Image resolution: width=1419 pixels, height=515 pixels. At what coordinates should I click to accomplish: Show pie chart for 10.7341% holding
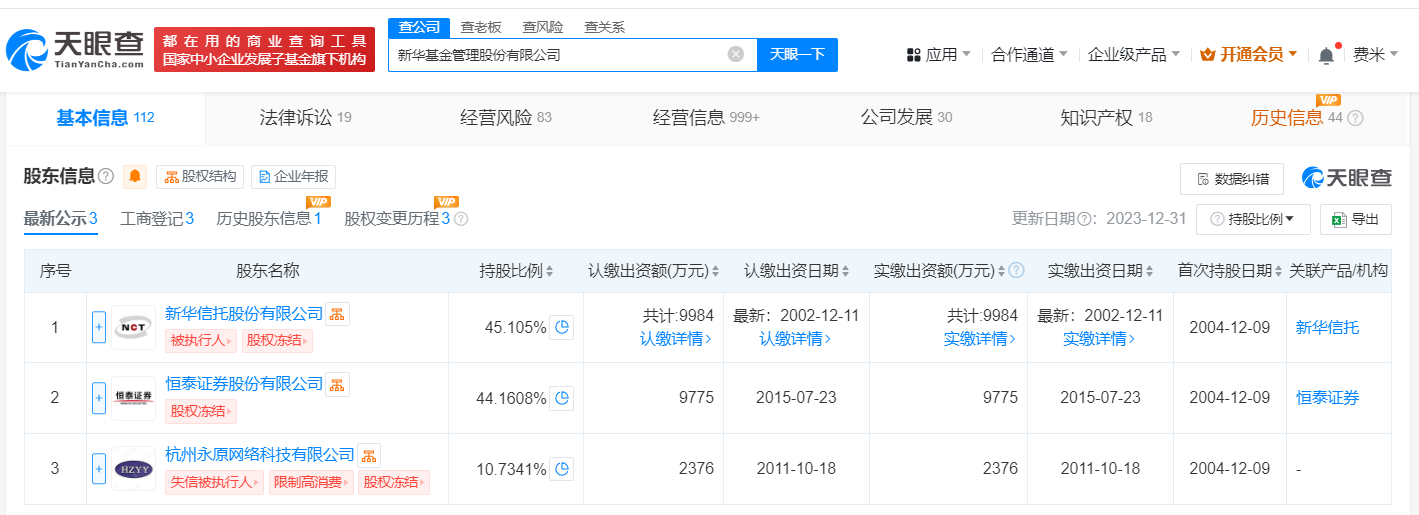(562, 468)
